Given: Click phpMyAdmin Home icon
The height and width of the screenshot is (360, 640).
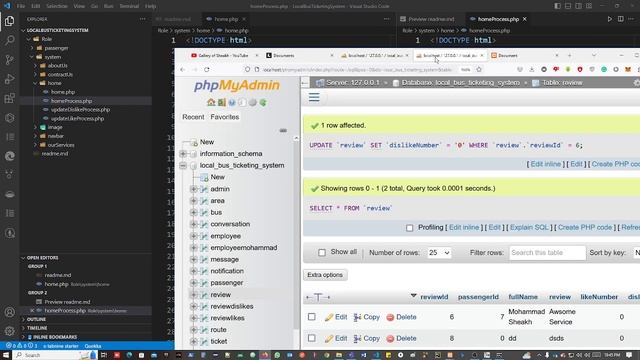Looking at the screenshot, I should 211,102.
